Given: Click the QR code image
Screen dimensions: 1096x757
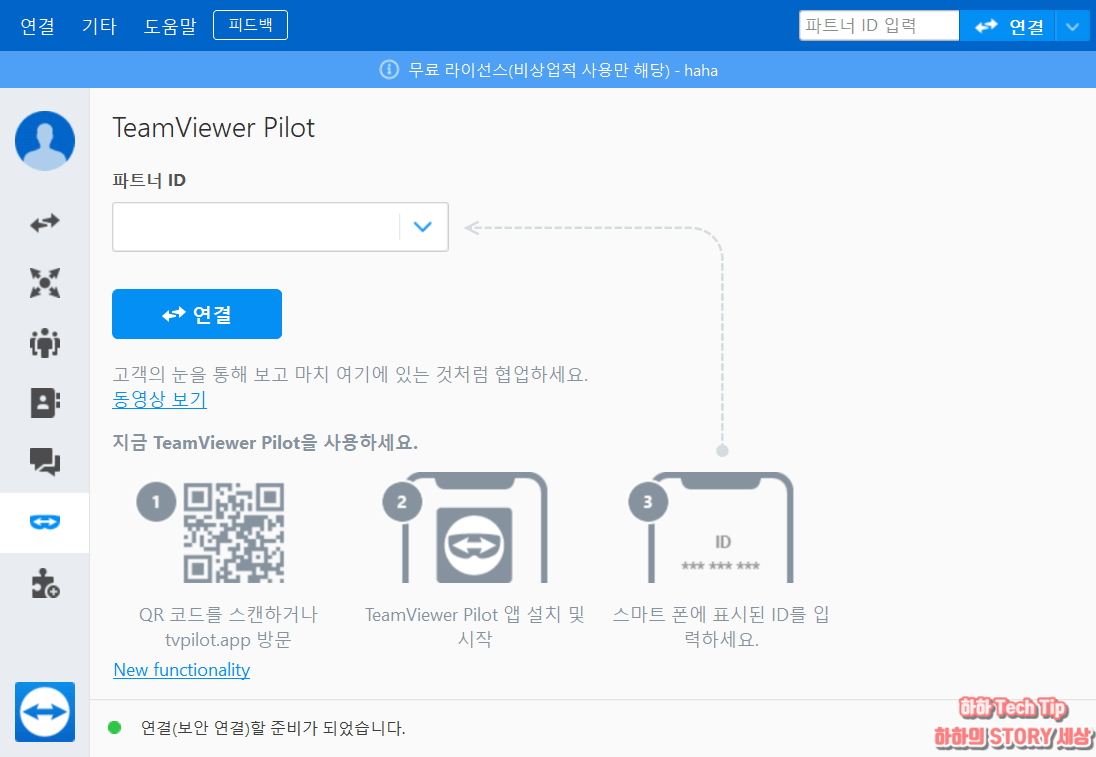Looking at the screenshot, I should (x=233, y=533).
